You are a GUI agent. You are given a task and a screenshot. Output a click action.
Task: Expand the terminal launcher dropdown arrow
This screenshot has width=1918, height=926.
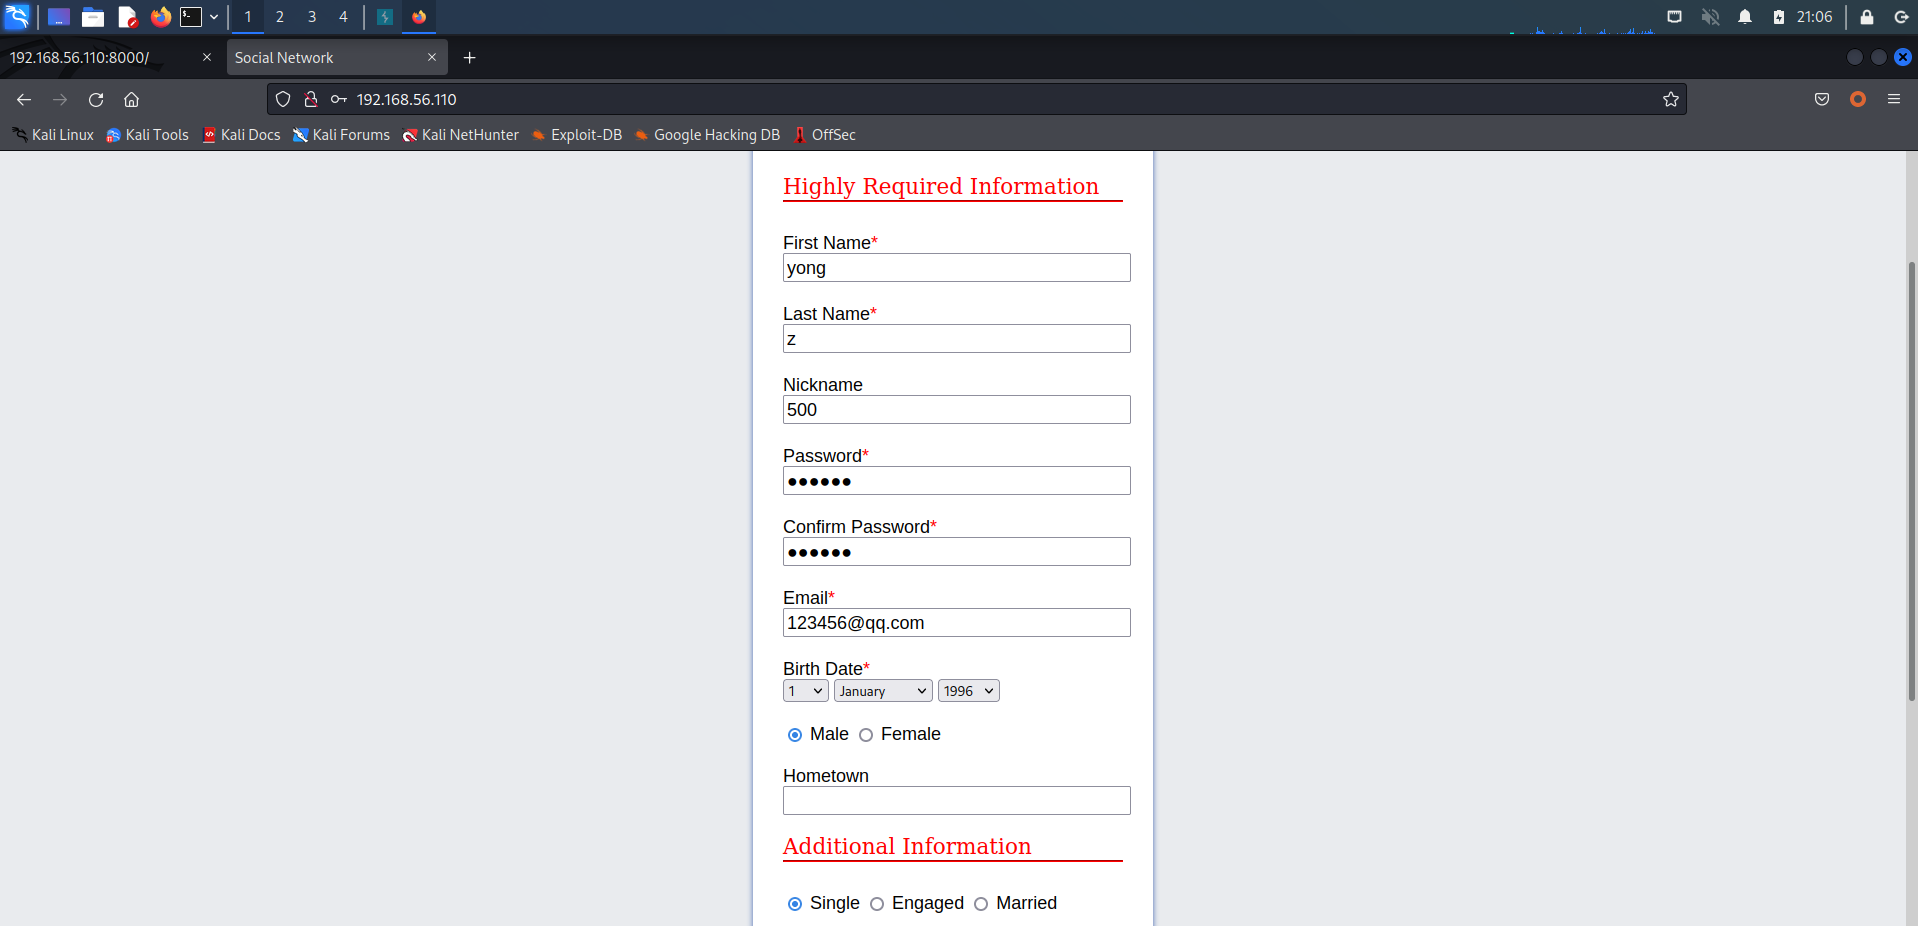pyautogui.click(x=214, y=17)
